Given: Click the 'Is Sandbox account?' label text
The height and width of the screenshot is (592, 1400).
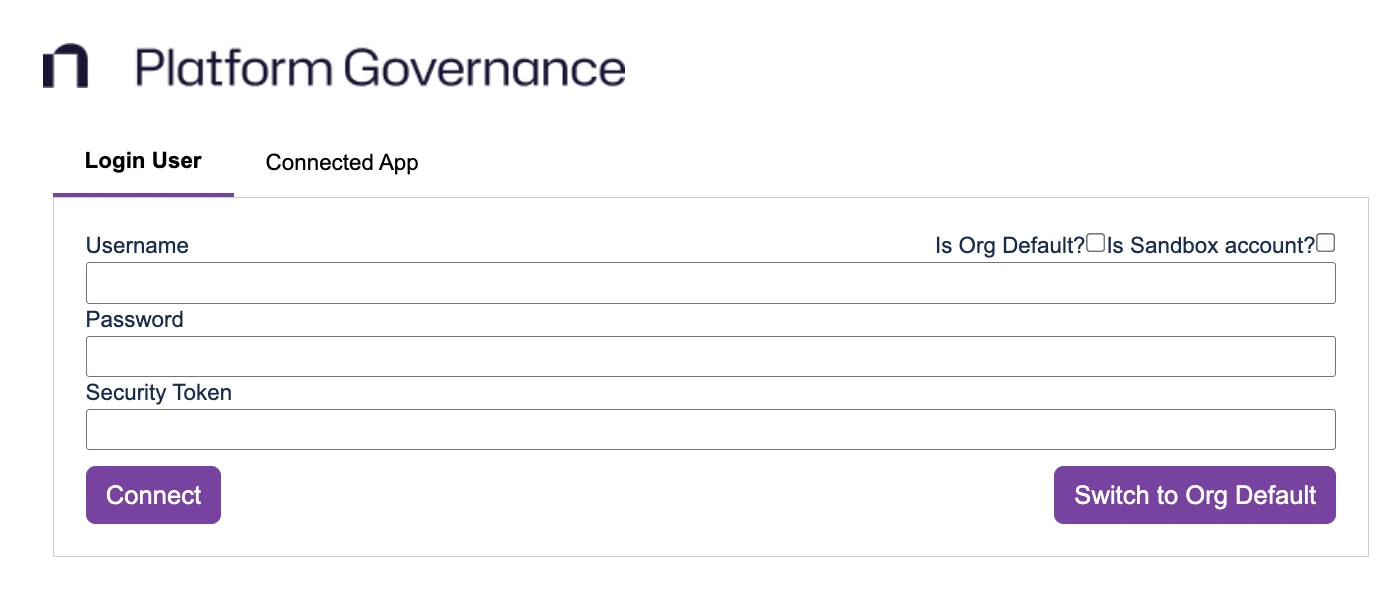Looking at the screenshot, I should click(1213, 244).
